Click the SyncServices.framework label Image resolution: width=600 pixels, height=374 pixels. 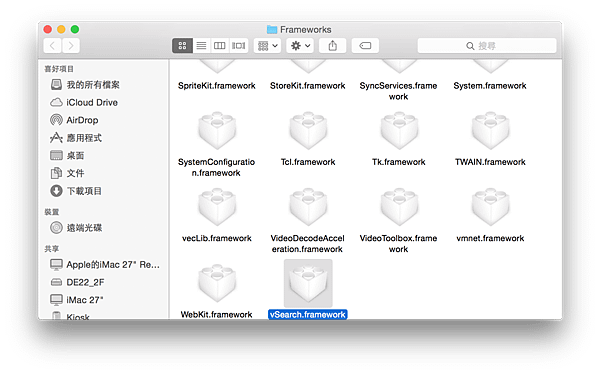click(x=398, y=91)
